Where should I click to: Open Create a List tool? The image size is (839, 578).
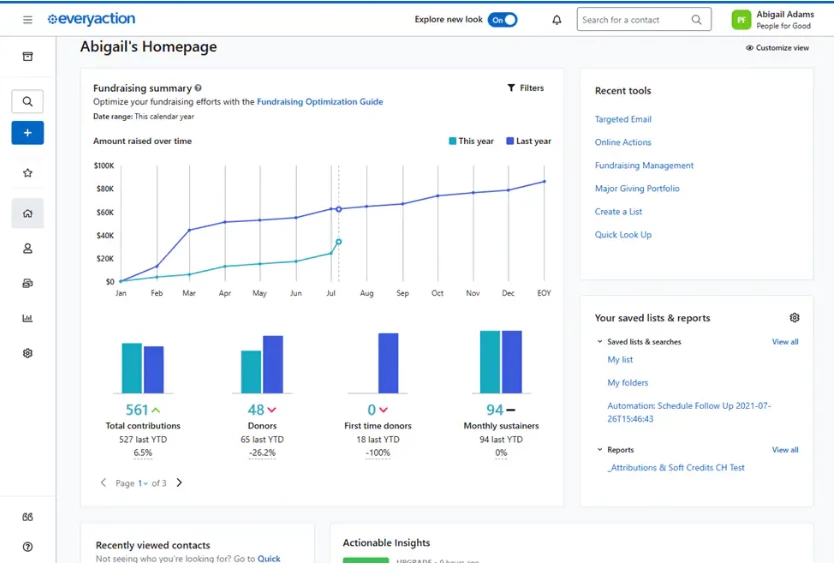[618, 211]
